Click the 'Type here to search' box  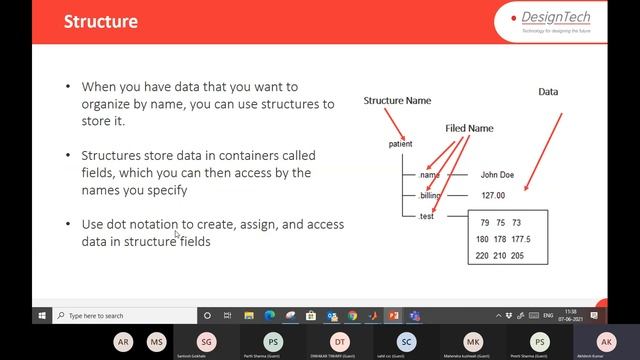pos(124,316)
